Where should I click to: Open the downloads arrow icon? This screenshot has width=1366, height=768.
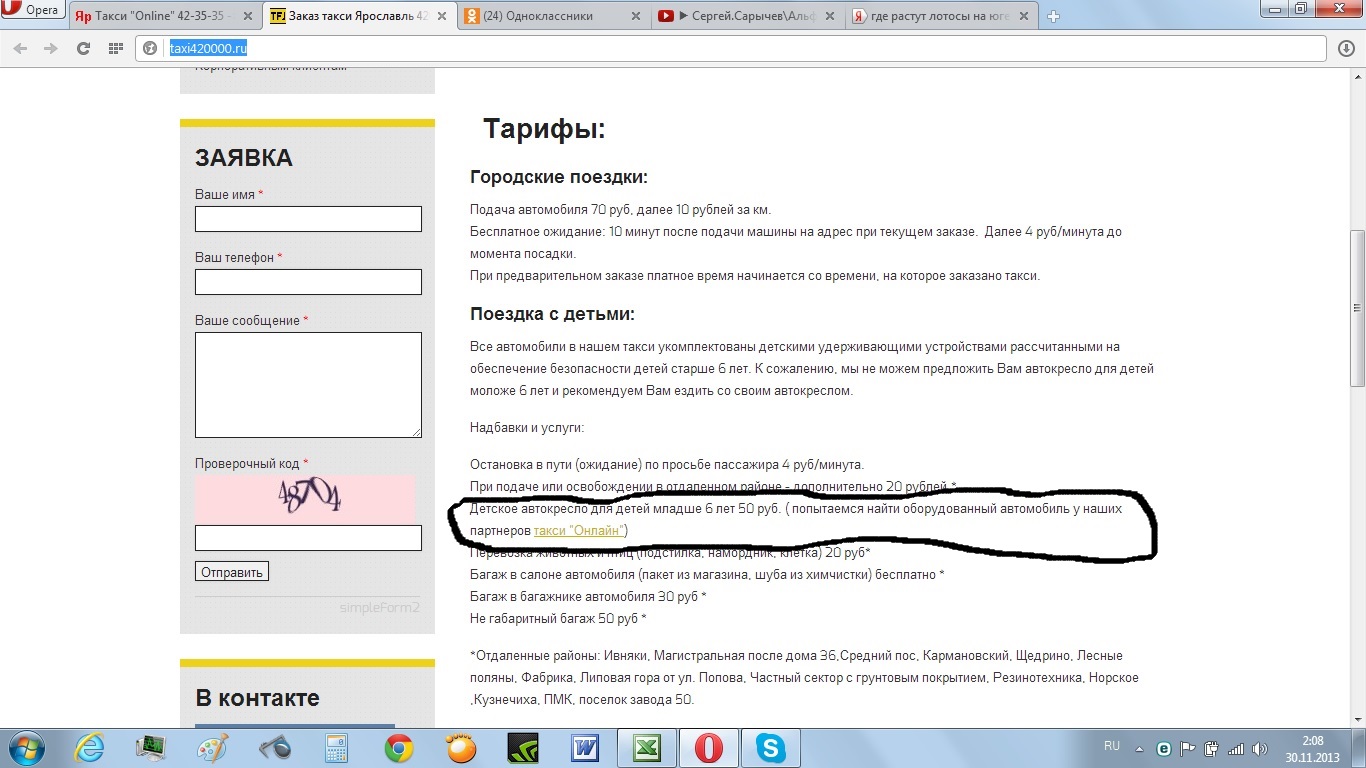point(1346,48)
